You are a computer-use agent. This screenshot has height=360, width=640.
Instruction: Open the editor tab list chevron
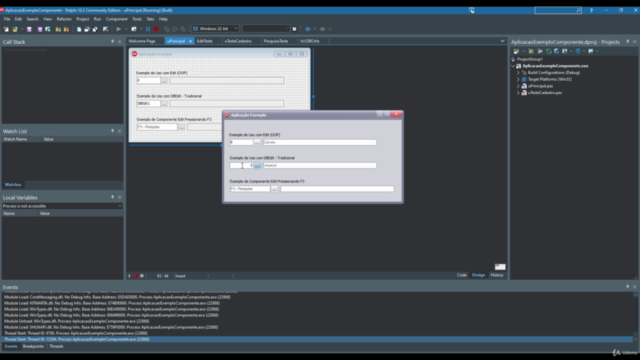point(502,41)
